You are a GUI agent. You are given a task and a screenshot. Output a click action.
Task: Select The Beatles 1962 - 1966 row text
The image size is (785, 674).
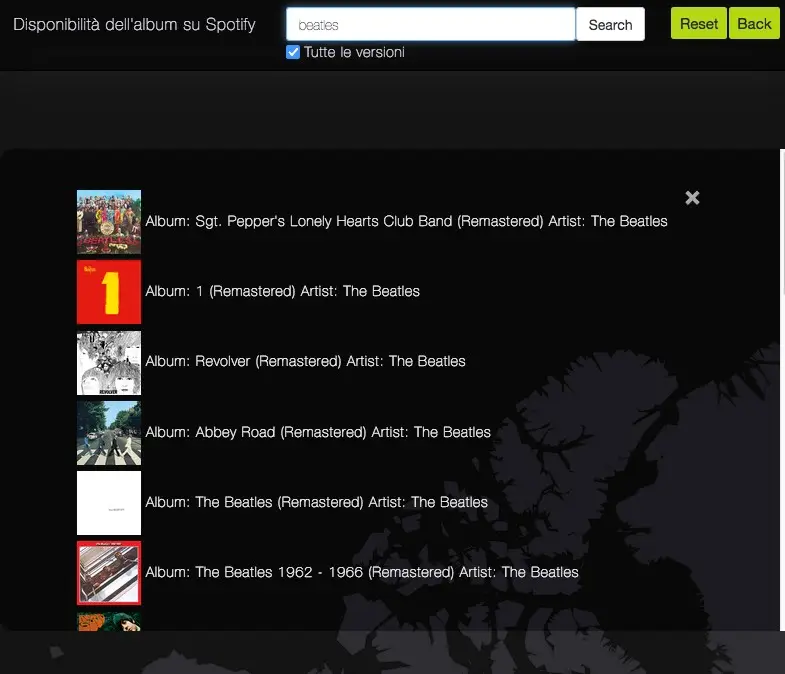pyautogui.click(x=362, y=572)
